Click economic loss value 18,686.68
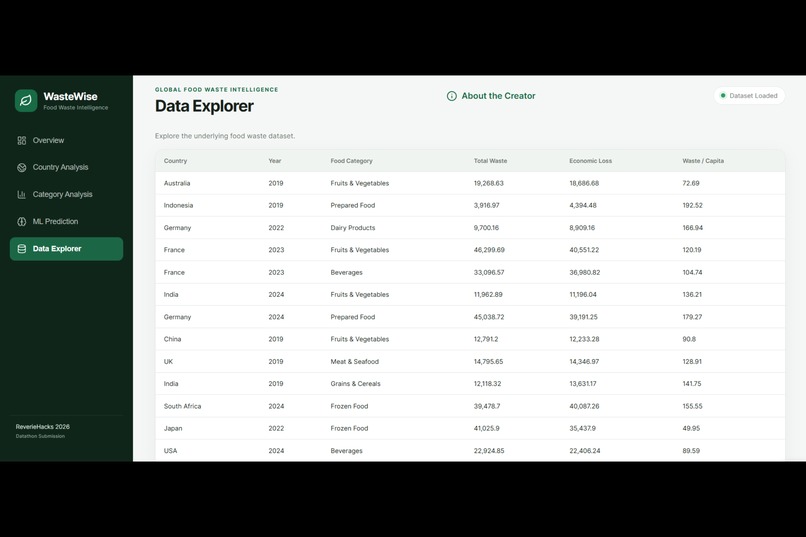Viewport: 806px width, 537px height. [584, 183]
